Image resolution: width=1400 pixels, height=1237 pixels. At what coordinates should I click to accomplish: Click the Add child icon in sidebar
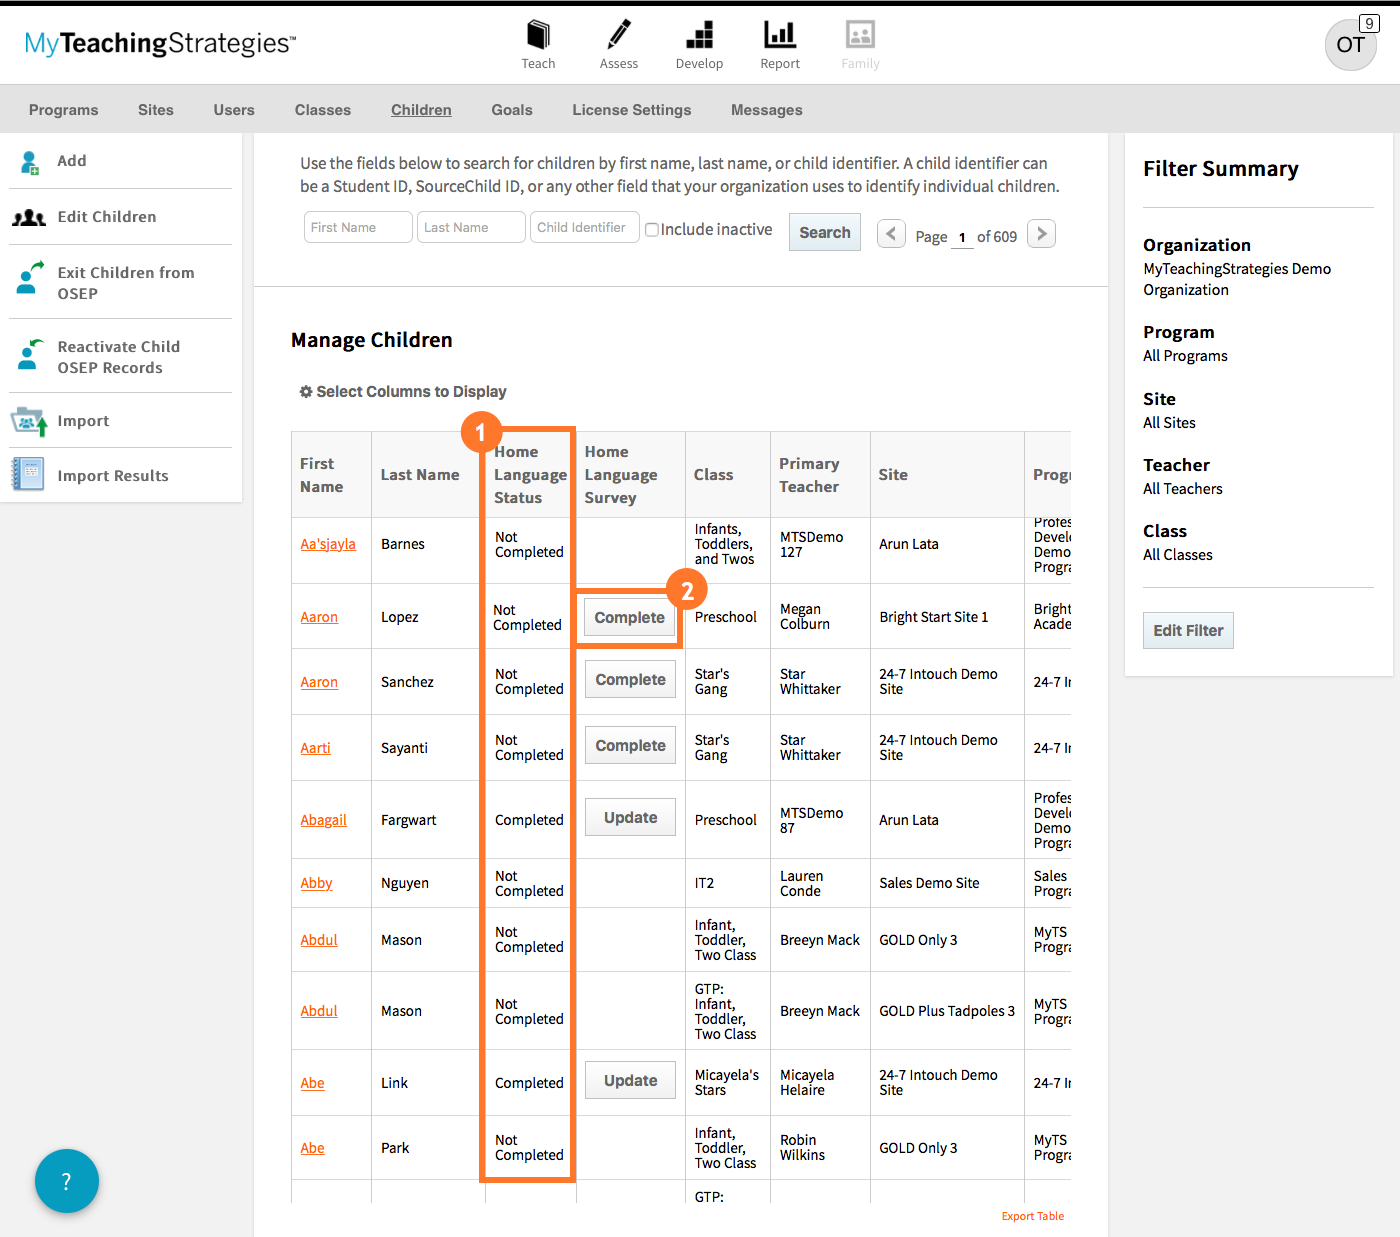[29, 162]
